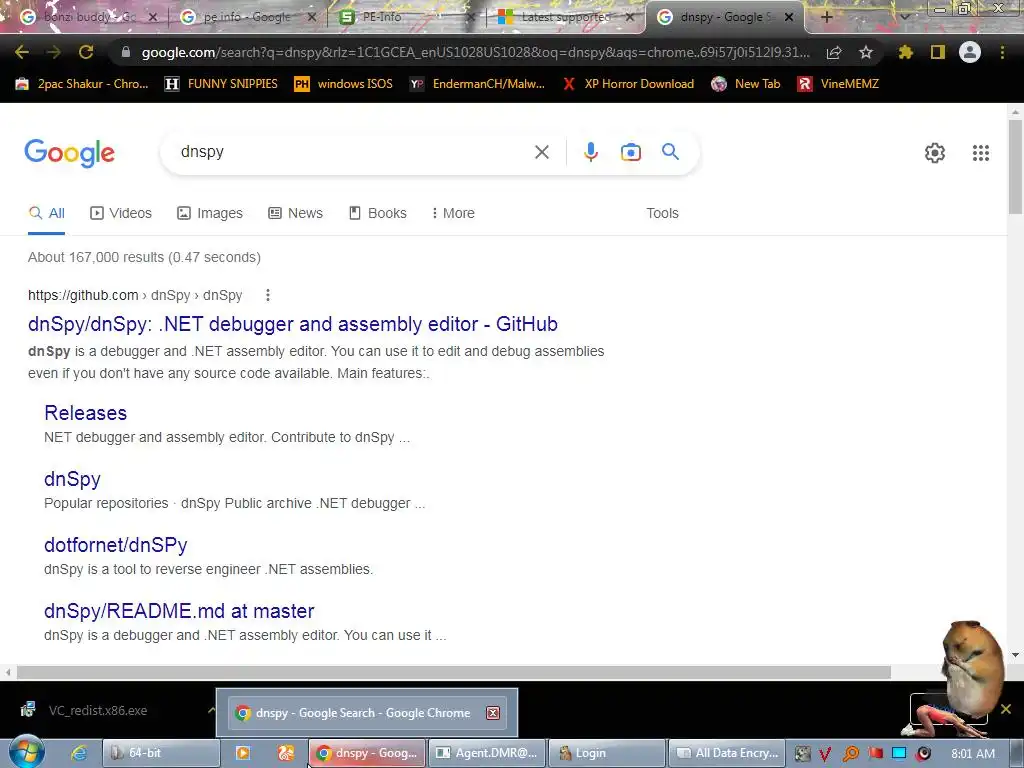The image size is (1024, 768).
Task: Open the New Tab bookmark
Action: (x=746, y=84)
